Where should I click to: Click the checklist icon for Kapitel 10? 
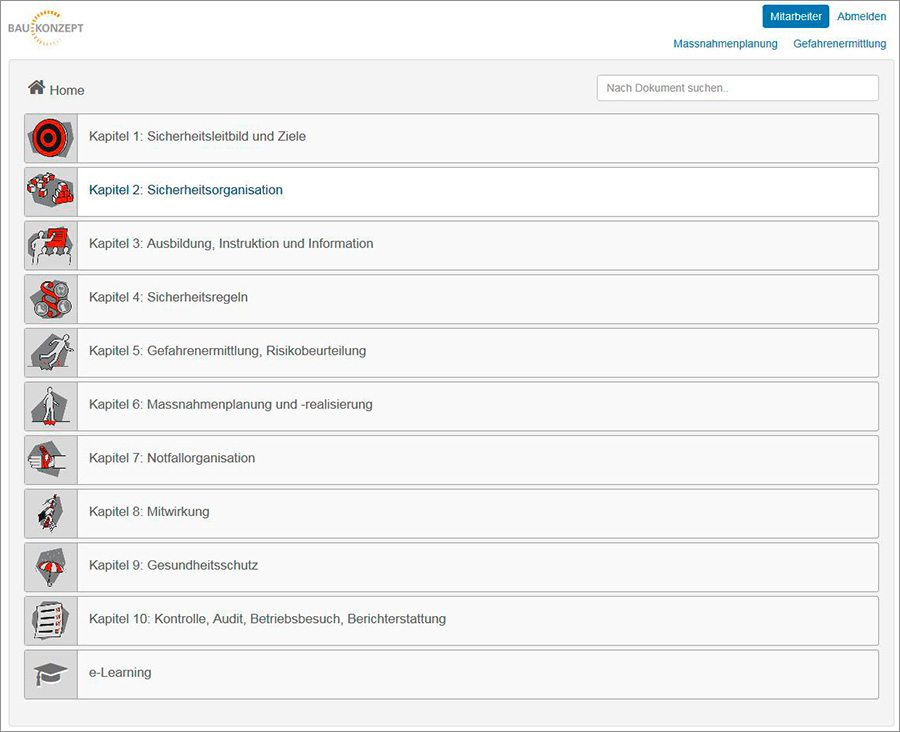point(51,620)
